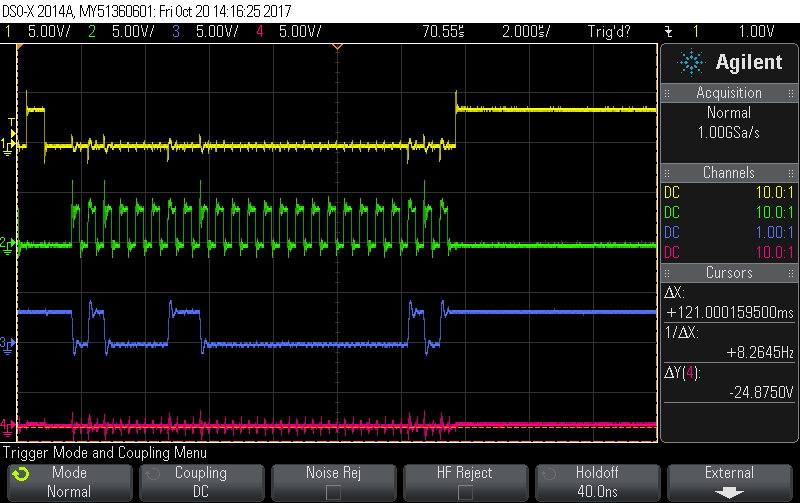Click the Normal acquisition mode text
Screen dimensions: 800x503
pos(729,112)
